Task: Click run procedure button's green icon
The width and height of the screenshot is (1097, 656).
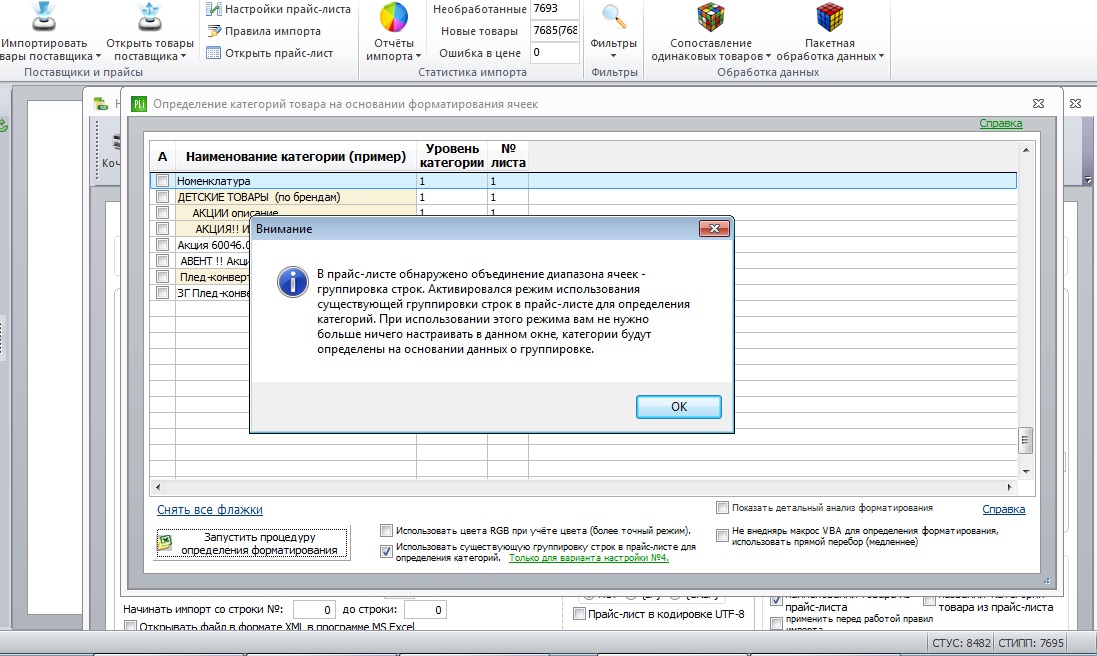Action: [x=165, y=542]
